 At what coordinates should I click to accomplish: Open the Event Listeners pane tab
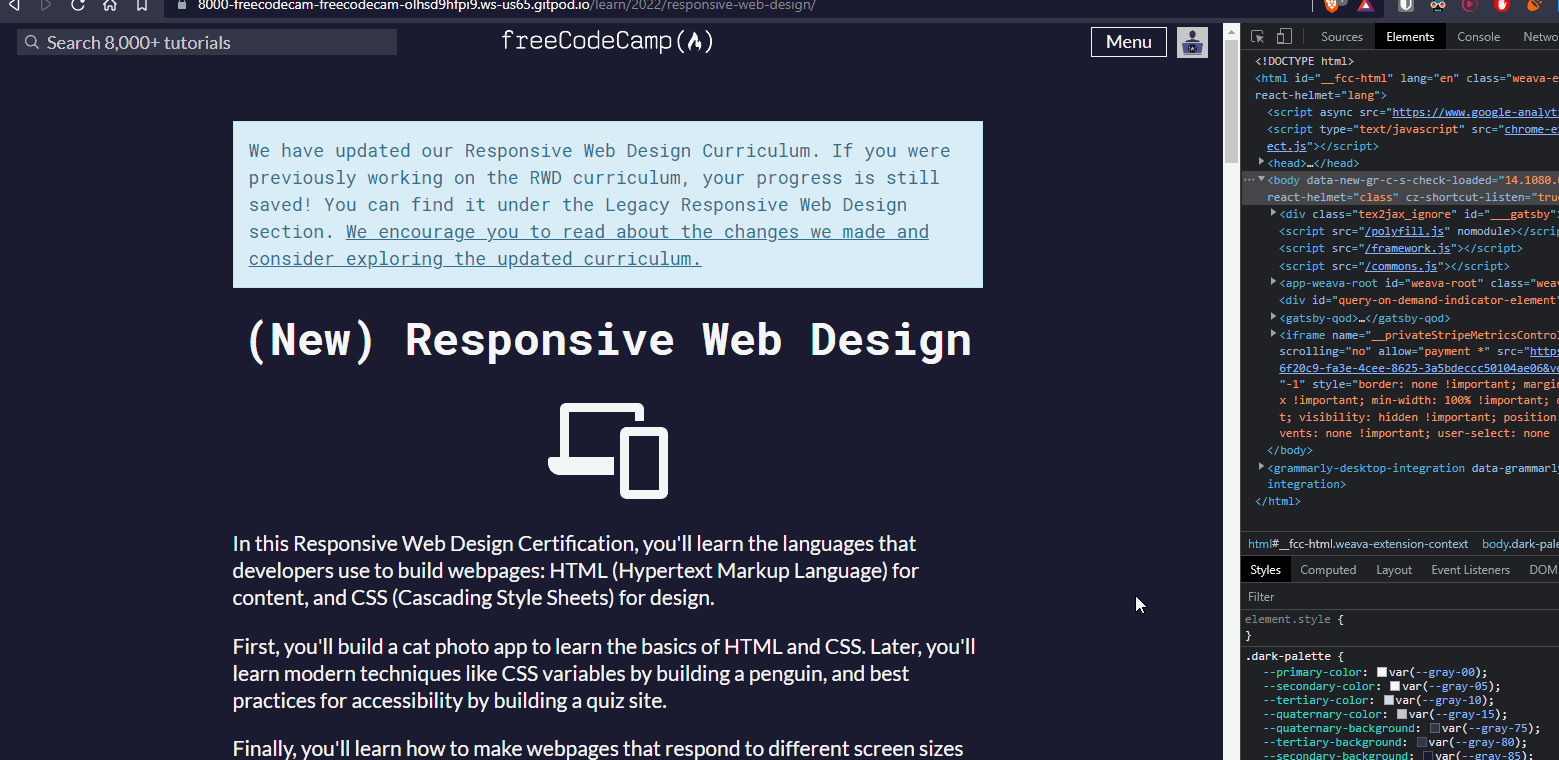pos(1470,570)
